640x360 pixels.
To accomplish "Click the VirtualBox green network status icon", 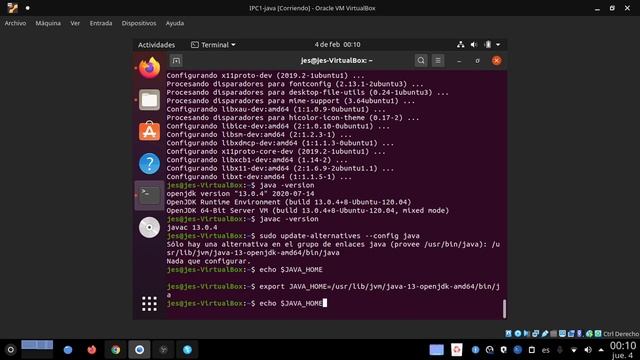I will [589, 333].
